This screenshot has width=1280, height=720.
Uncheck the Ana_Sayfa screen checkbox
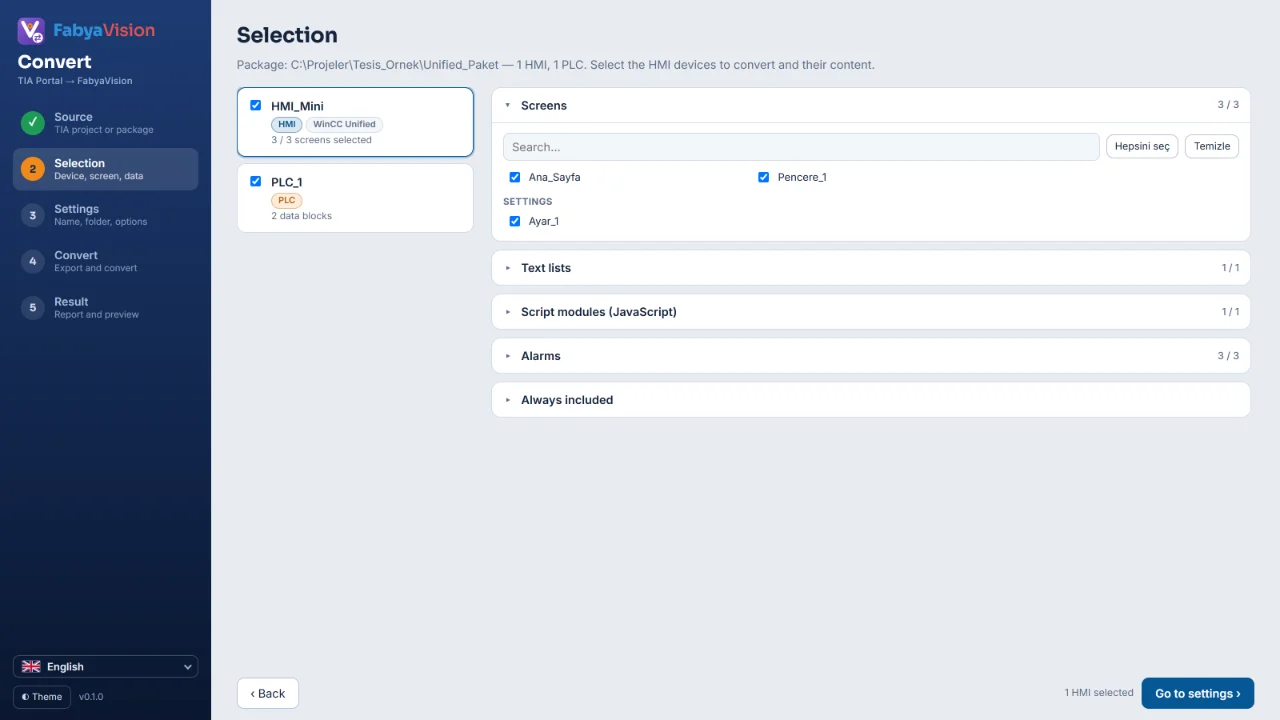[x=515, y=177]
